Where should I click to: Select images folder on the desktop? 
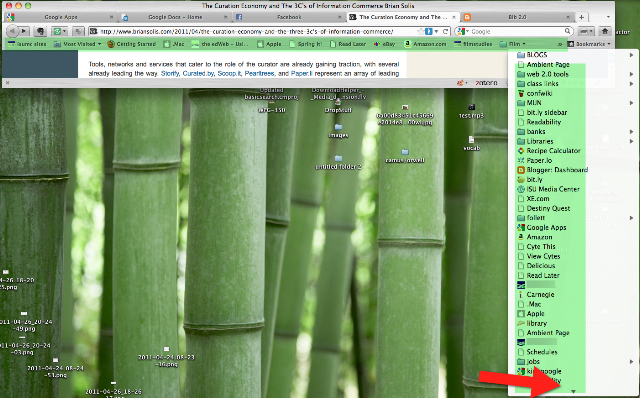tap(338, 131)
